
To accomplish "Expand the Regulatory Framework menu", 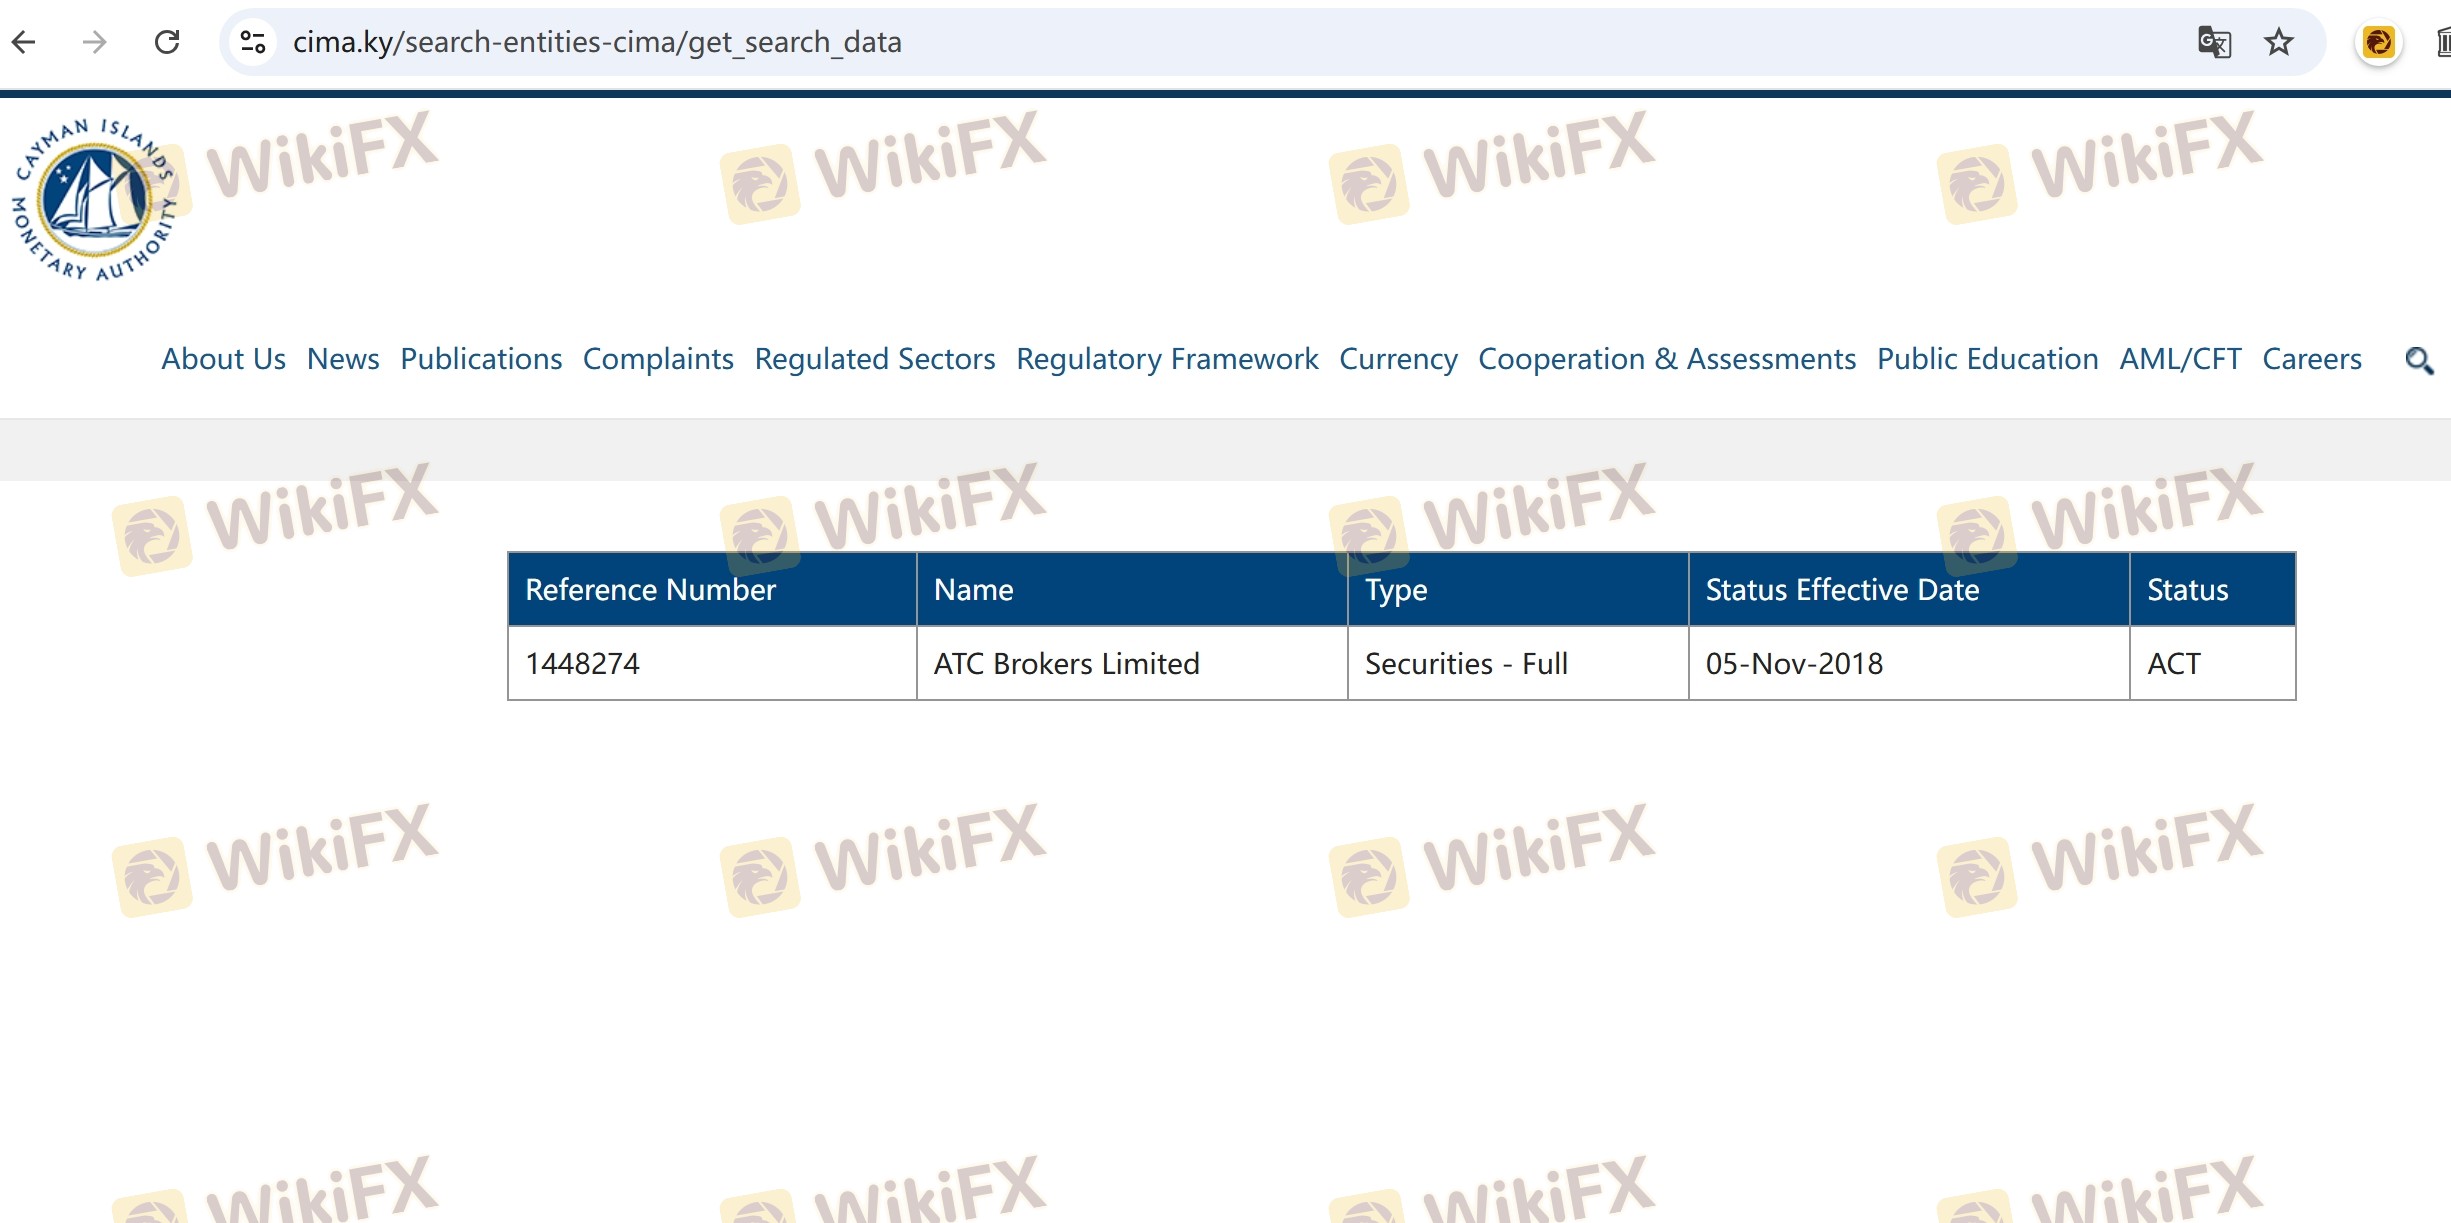I will 1167,359.
